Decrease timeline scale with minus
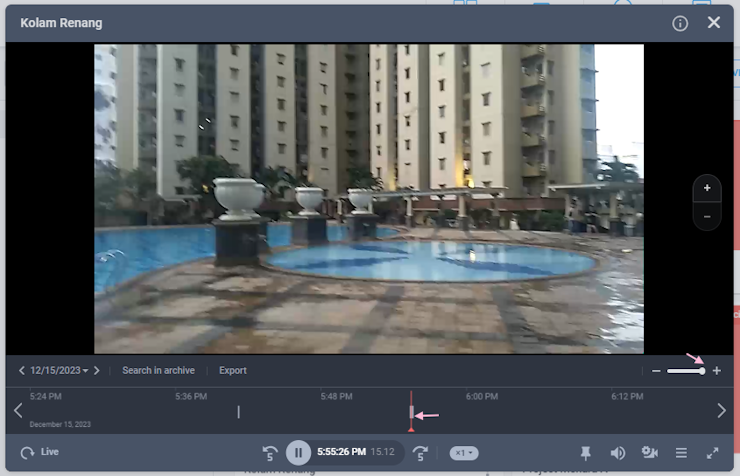The image size is (740, 476). 656,371
